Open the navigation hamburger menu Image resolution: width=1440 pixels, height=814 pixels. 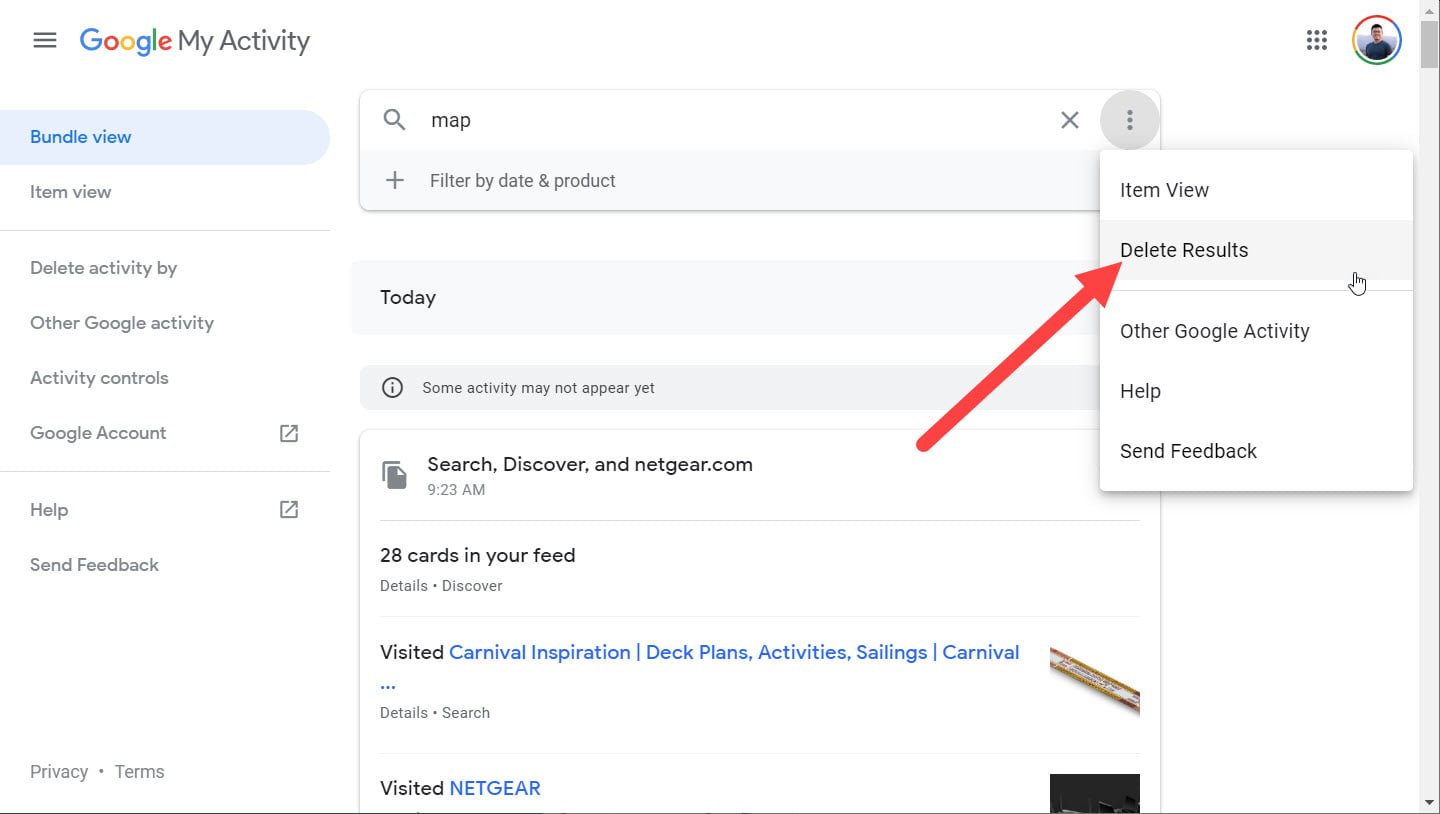coord(44,40)
